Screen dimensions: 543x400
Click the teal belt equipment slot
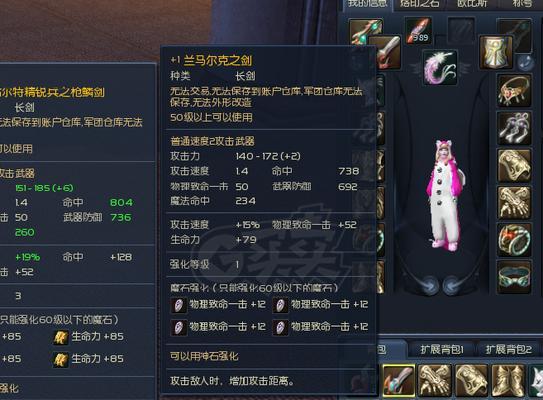pos(514,277)
